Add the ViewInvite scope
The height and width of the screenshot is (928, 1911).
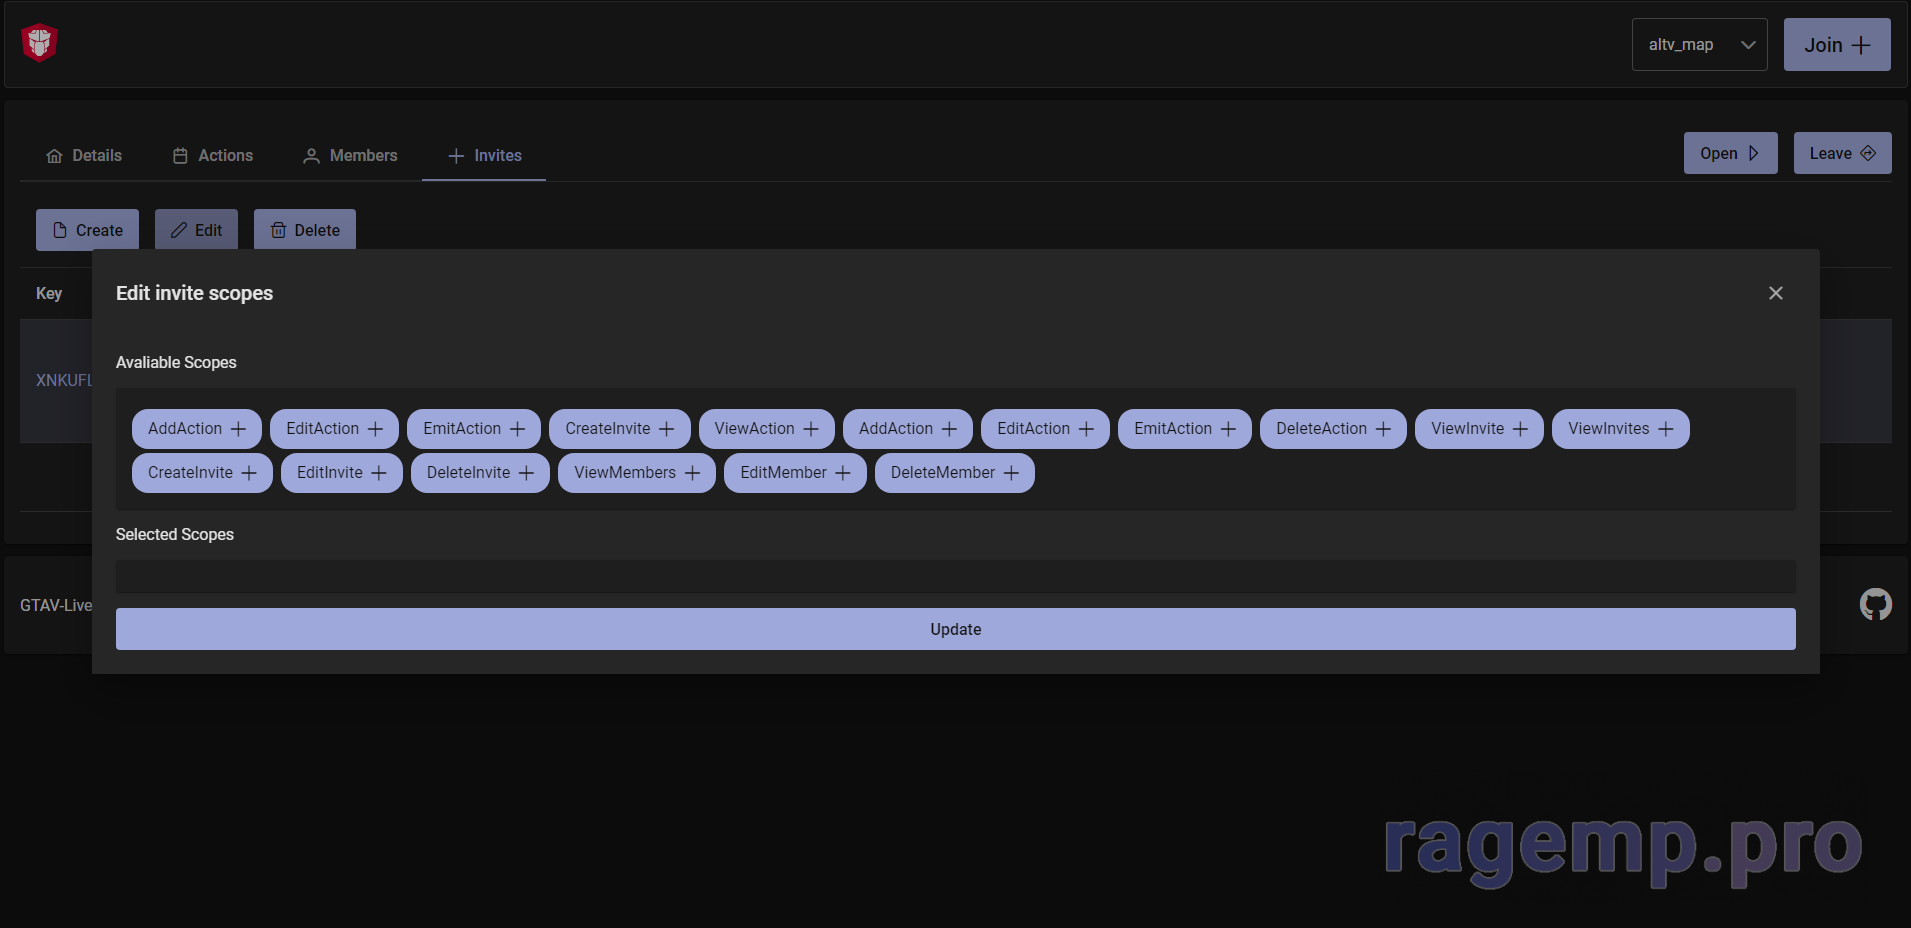point(1479,429)
